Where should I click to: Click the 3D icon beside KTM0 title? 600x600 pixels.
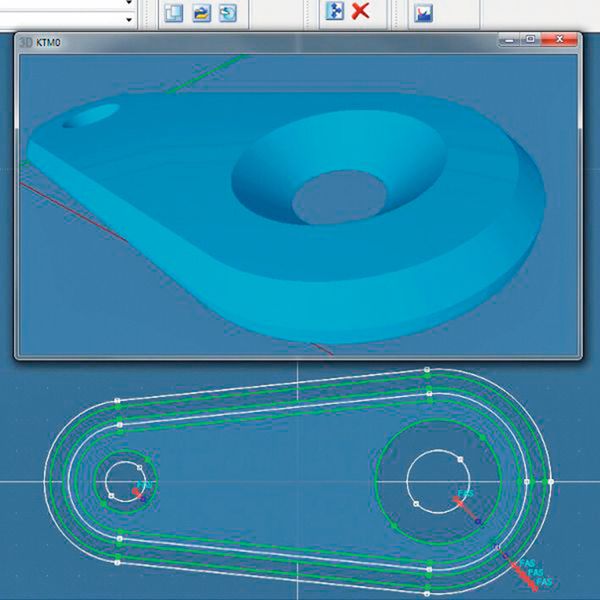(25, 42)
